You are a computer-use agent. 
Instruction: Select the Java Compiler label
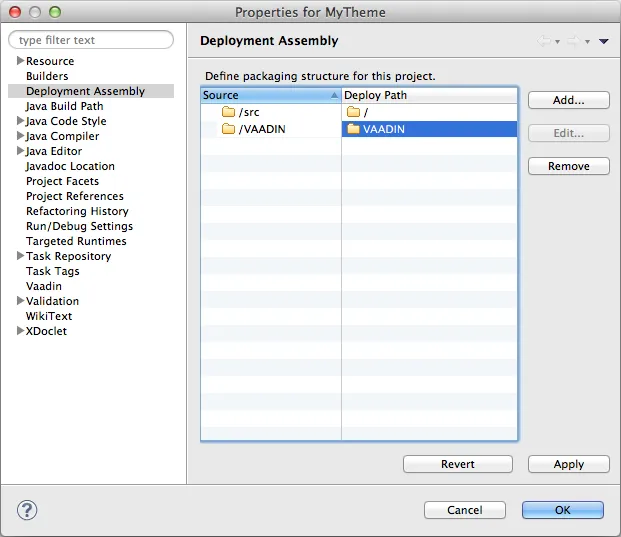pos(63,136)
